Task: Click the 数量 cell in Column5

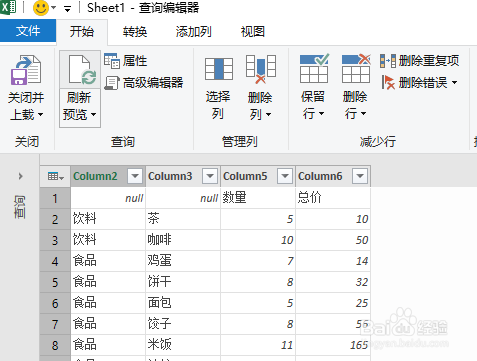Action: click(258, 198)
